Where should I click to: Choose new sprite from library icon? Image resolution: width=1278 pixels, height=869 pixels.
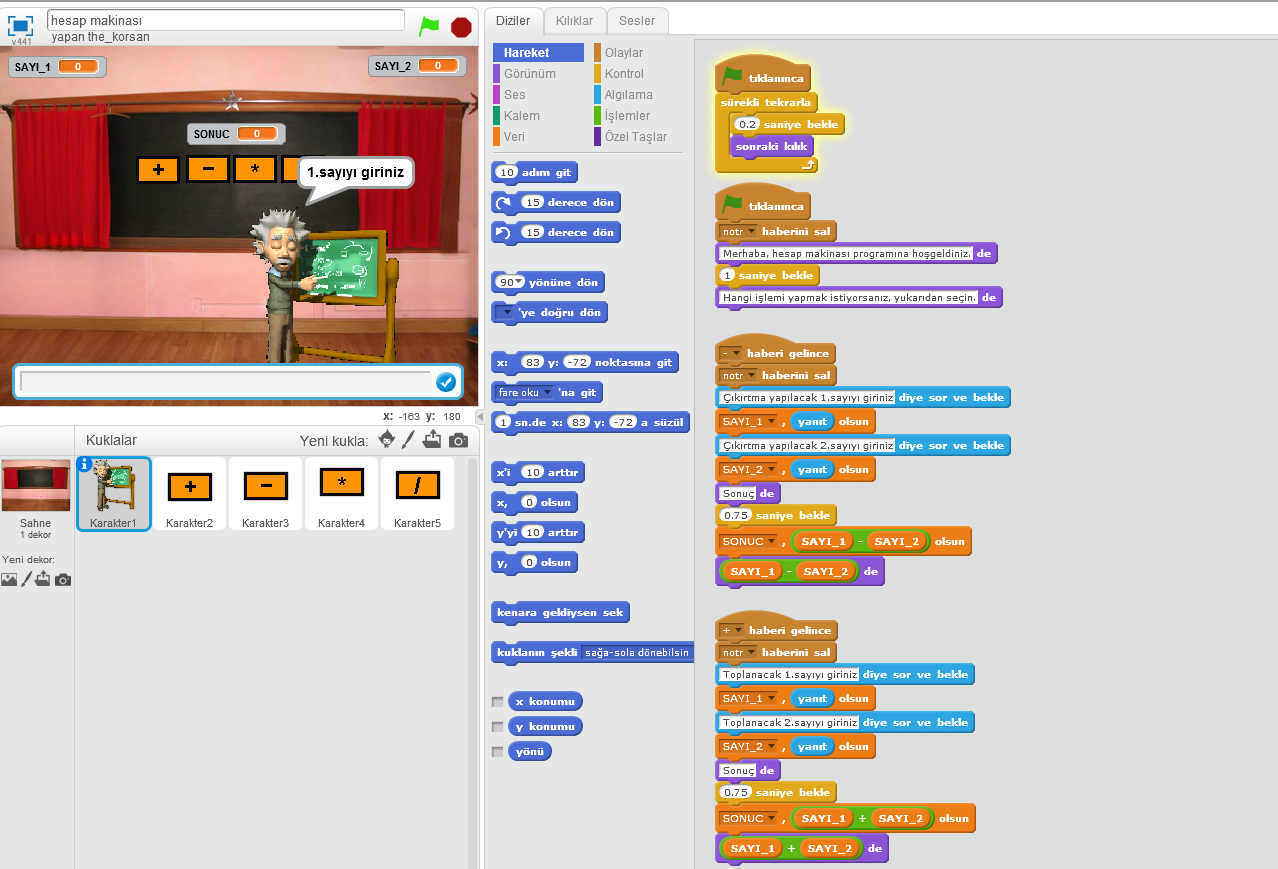[386, 440]
